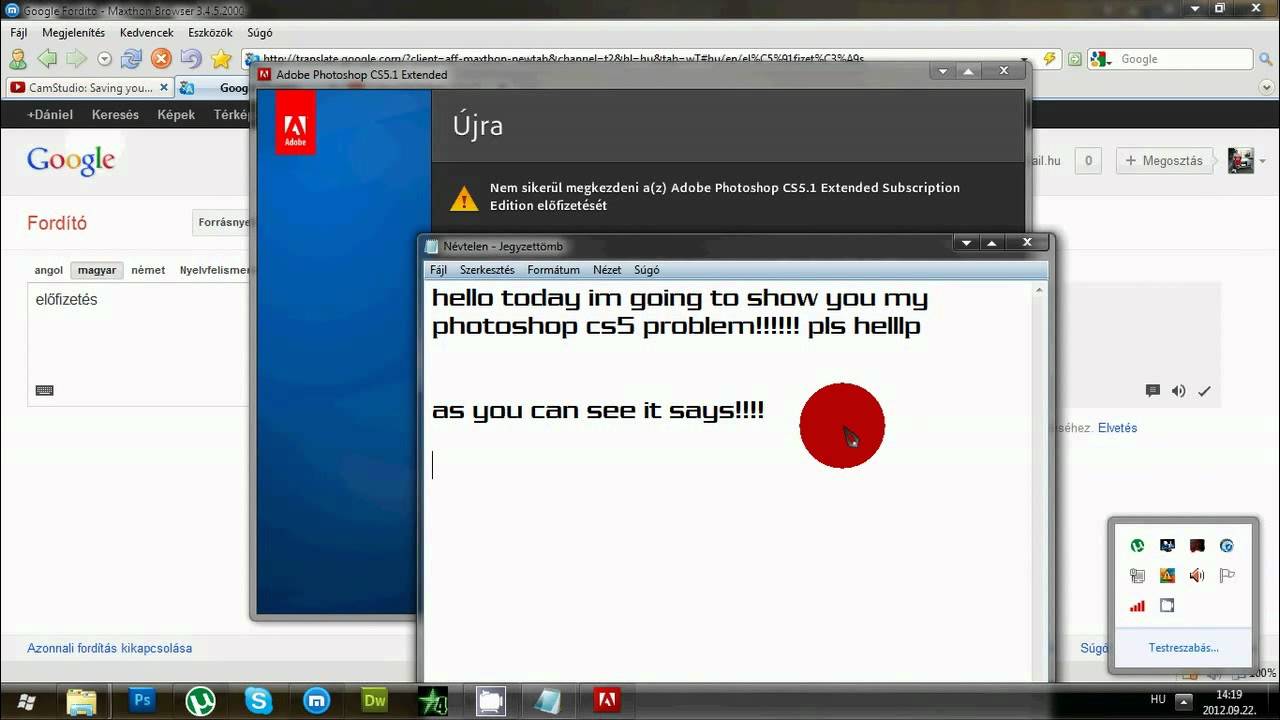Click the Maxthon user avatar icon
The image size is (1280, 720).
click(18, 59)
